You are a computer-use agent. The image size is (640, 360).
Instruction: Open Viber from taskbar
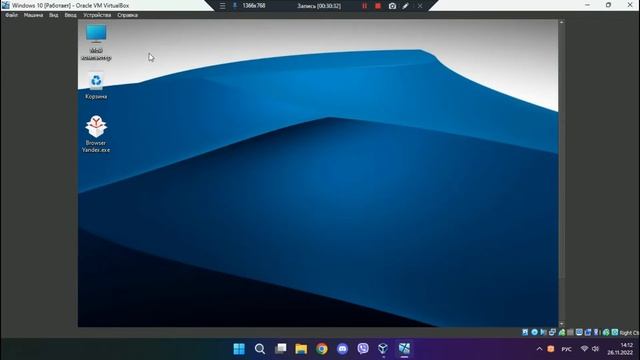click(363, 349)
